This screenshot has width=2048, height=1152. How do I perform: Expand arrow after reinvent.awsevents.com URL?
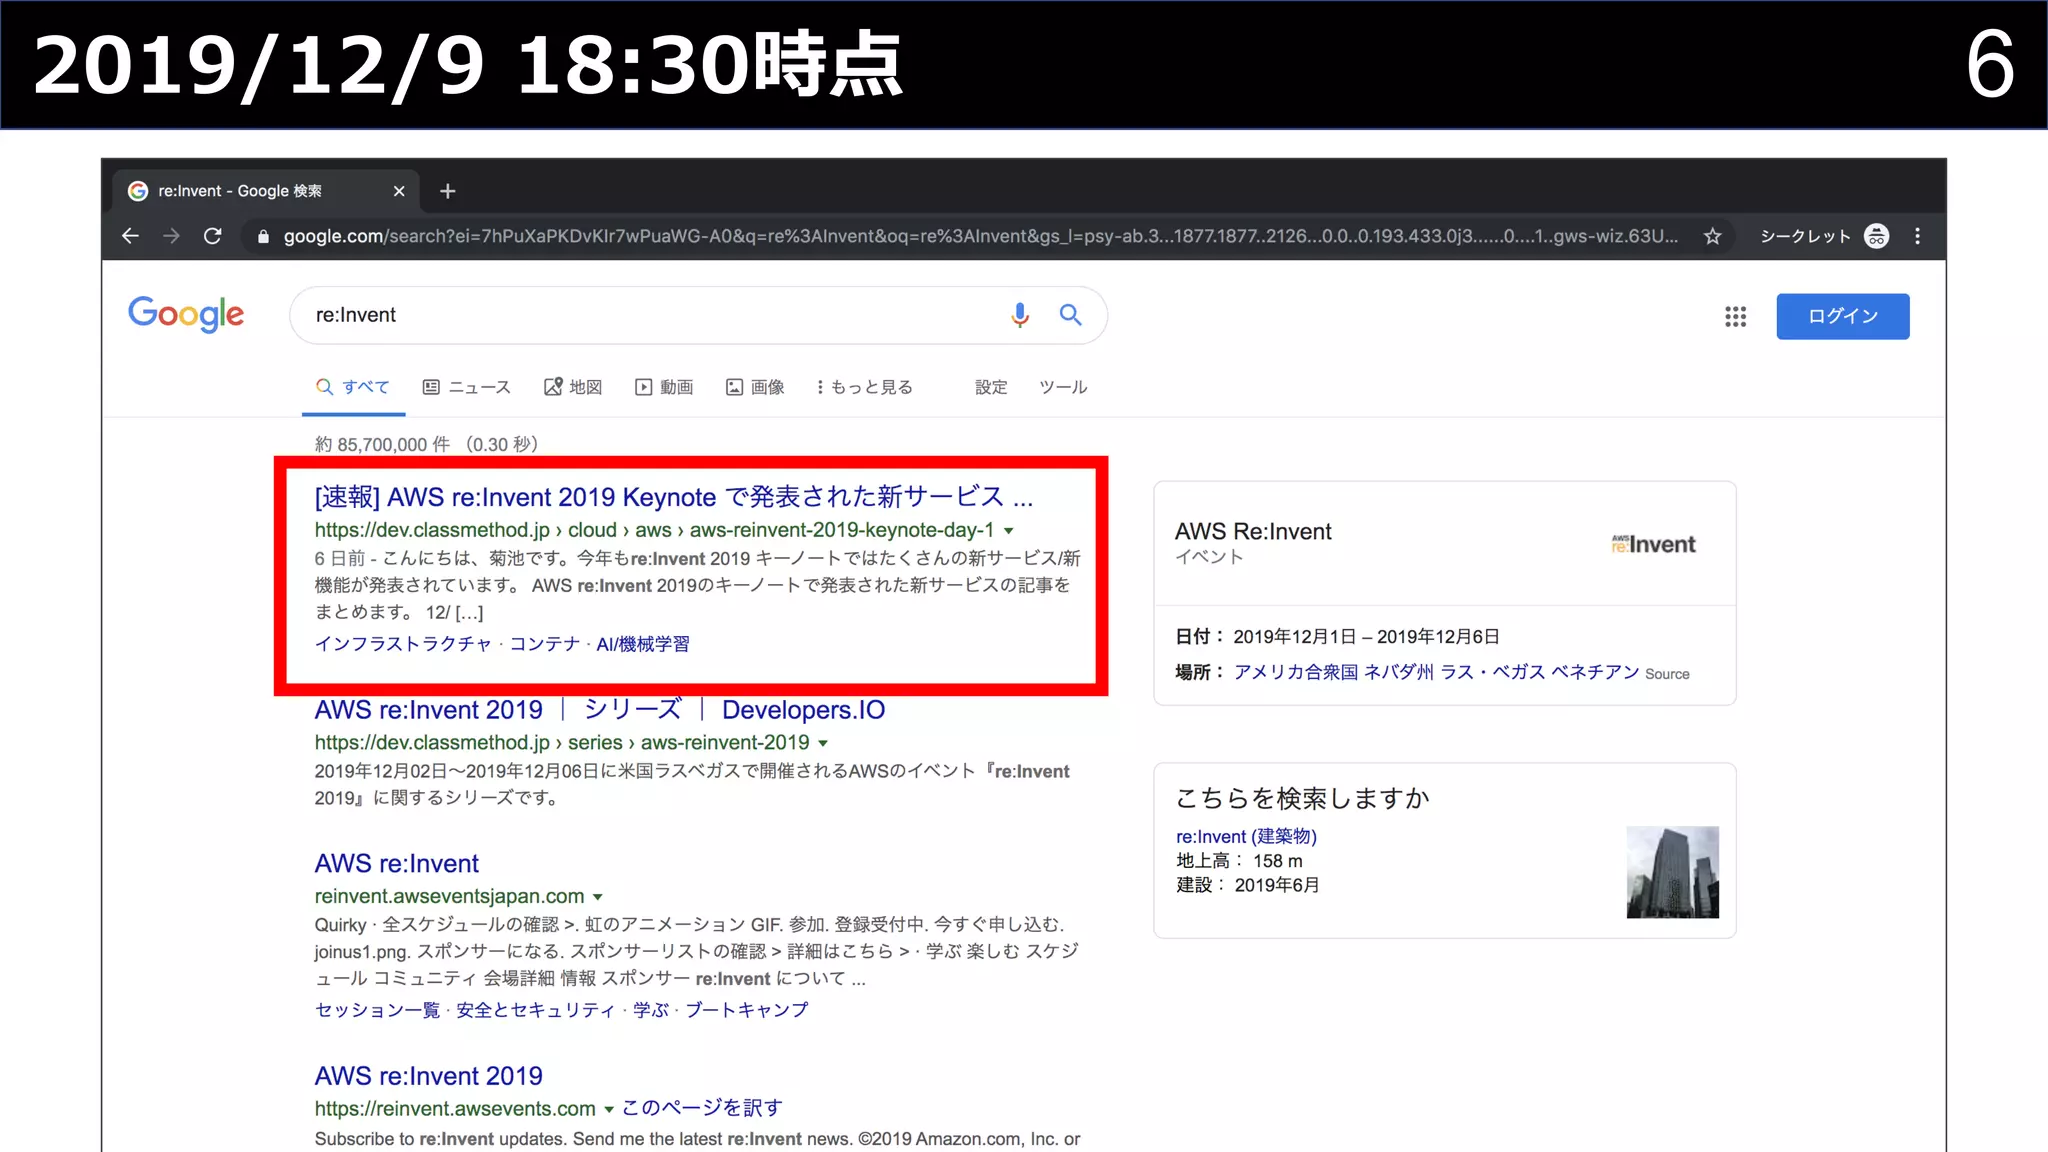tap(609, 1109)
